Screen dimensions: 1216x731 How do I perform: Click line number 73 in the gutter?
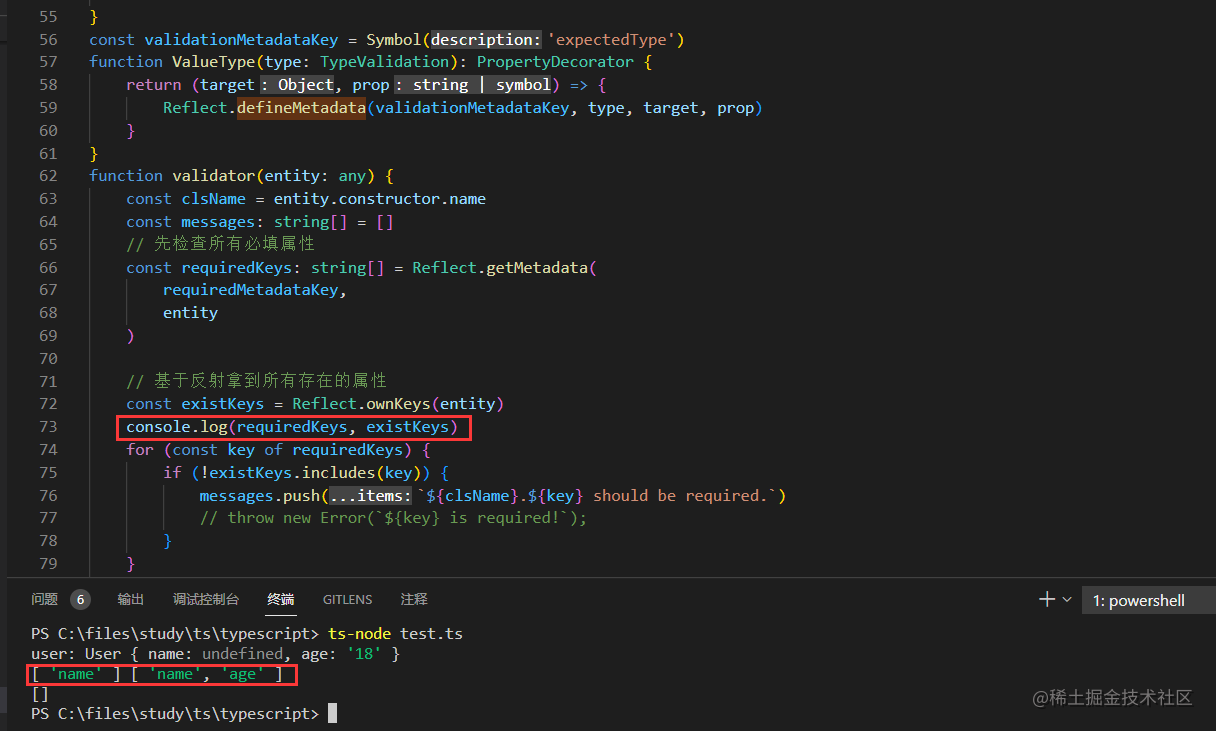(48, 427)
